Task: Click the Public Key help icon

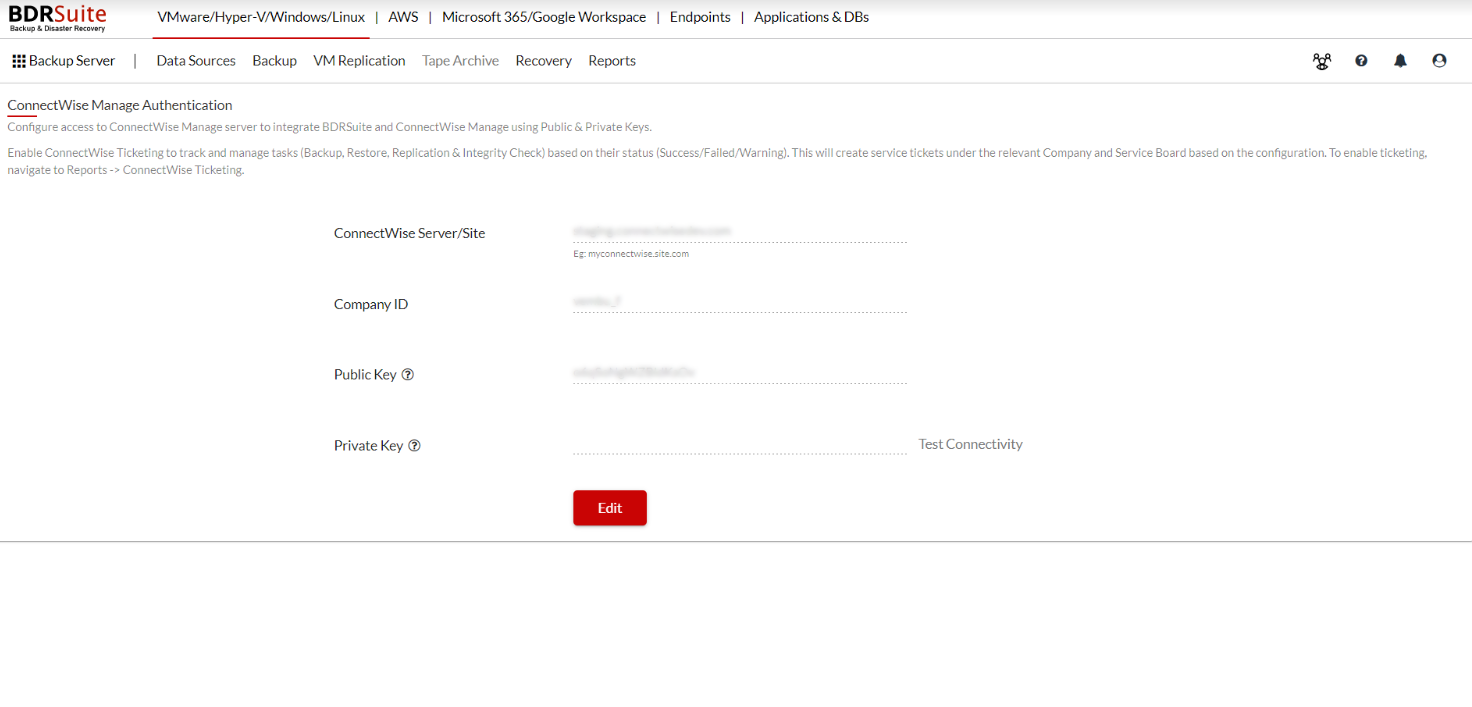Action: 408,375
